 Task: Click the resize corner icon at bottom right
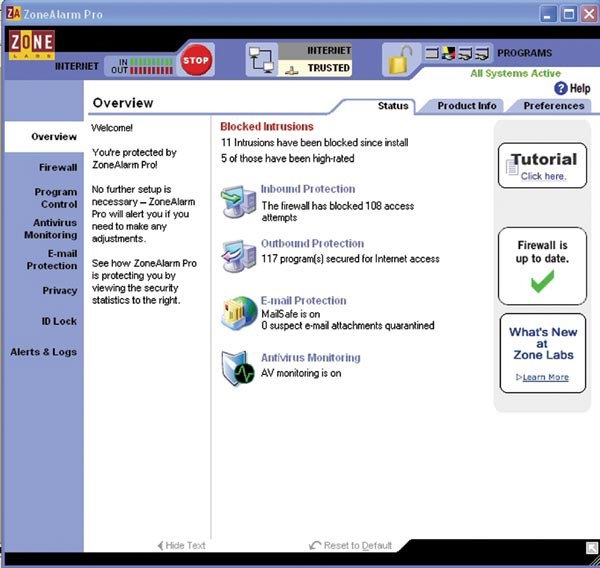point(592,547)
